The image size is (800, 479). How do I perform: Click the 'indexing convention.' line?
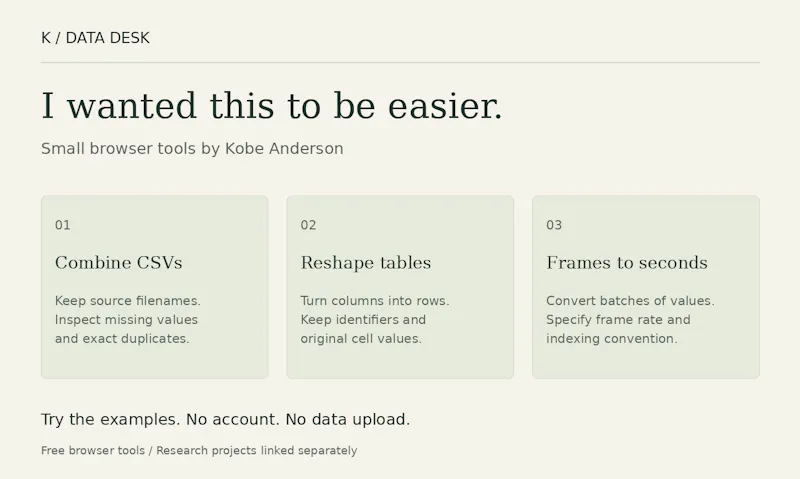[x=612, y=339]
